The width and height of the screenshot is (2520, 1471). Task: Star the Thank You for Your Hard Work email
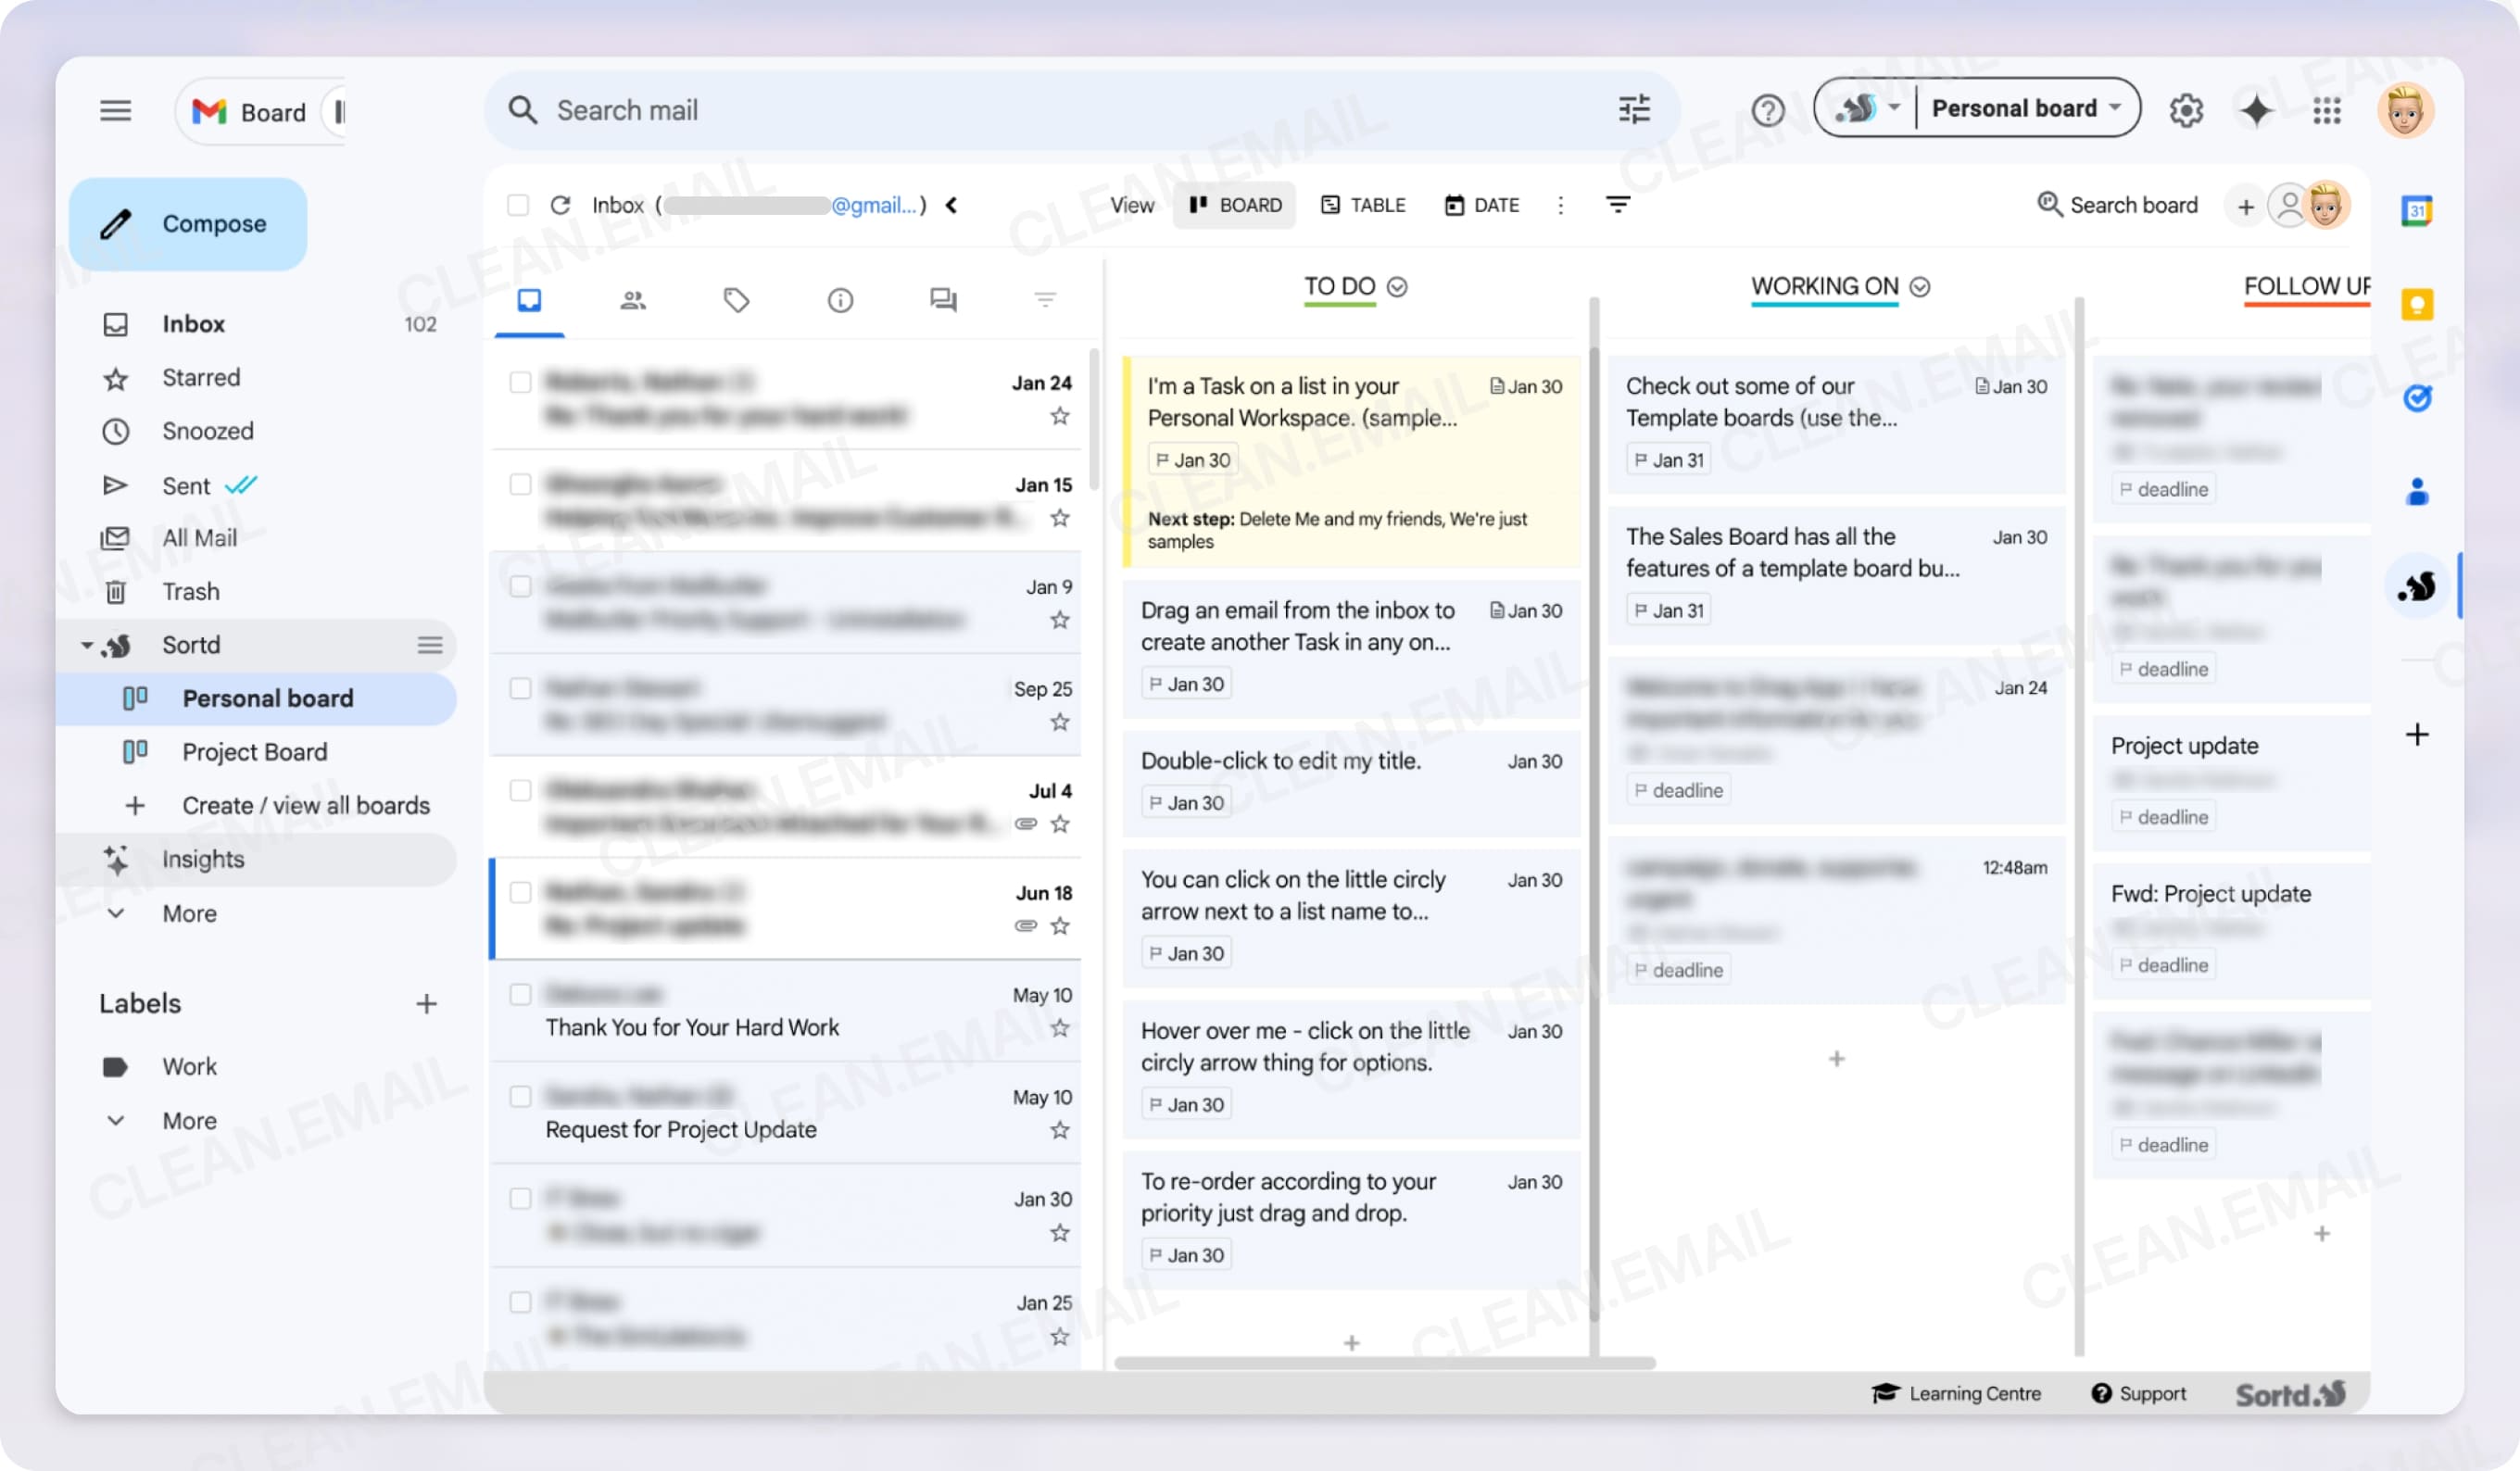coord(1058,1027)
